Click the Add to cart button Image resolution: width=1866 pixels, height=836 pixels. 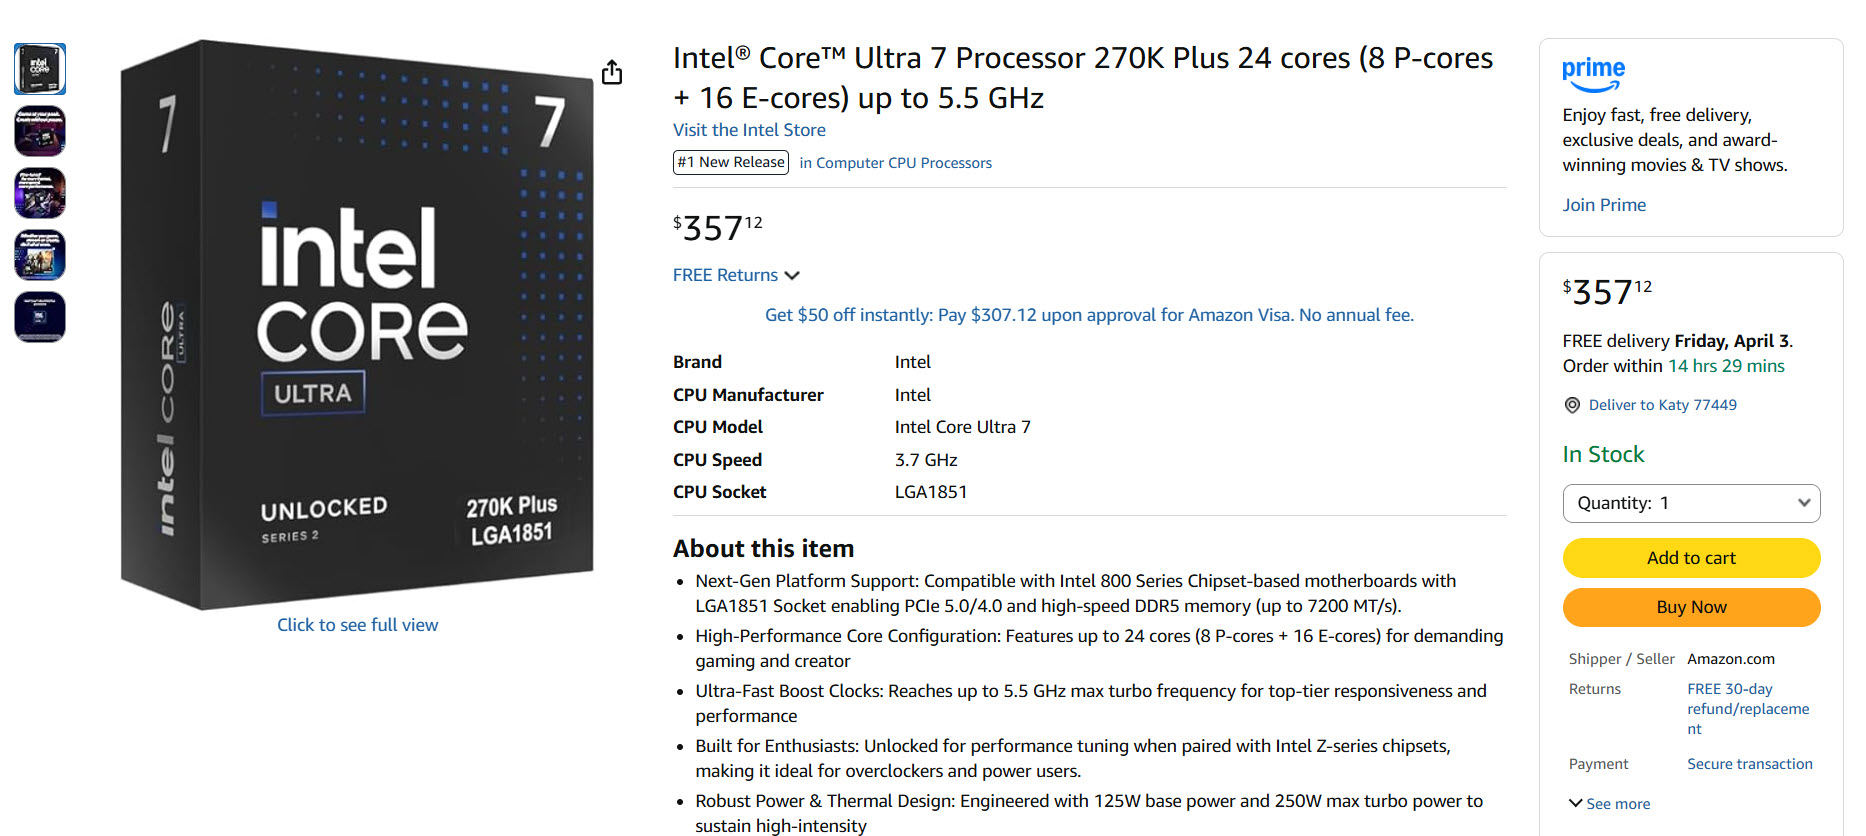pos(1690,558)
